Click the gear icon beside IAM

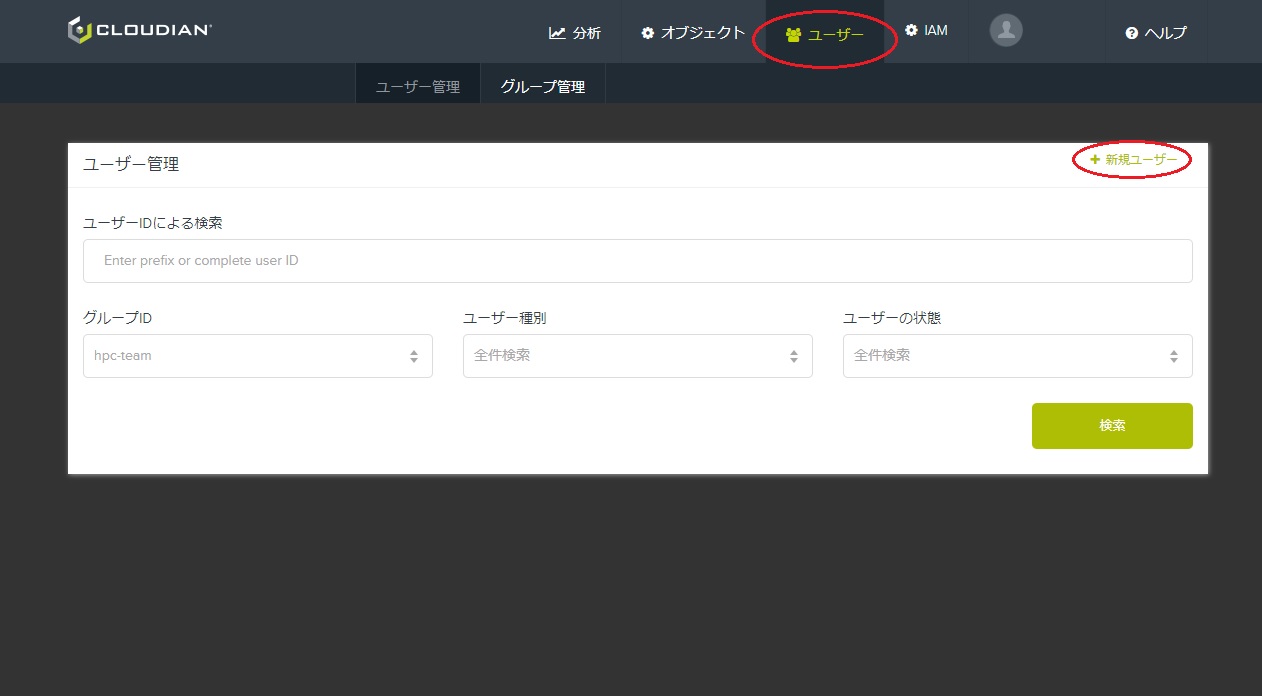pos(911,31)
